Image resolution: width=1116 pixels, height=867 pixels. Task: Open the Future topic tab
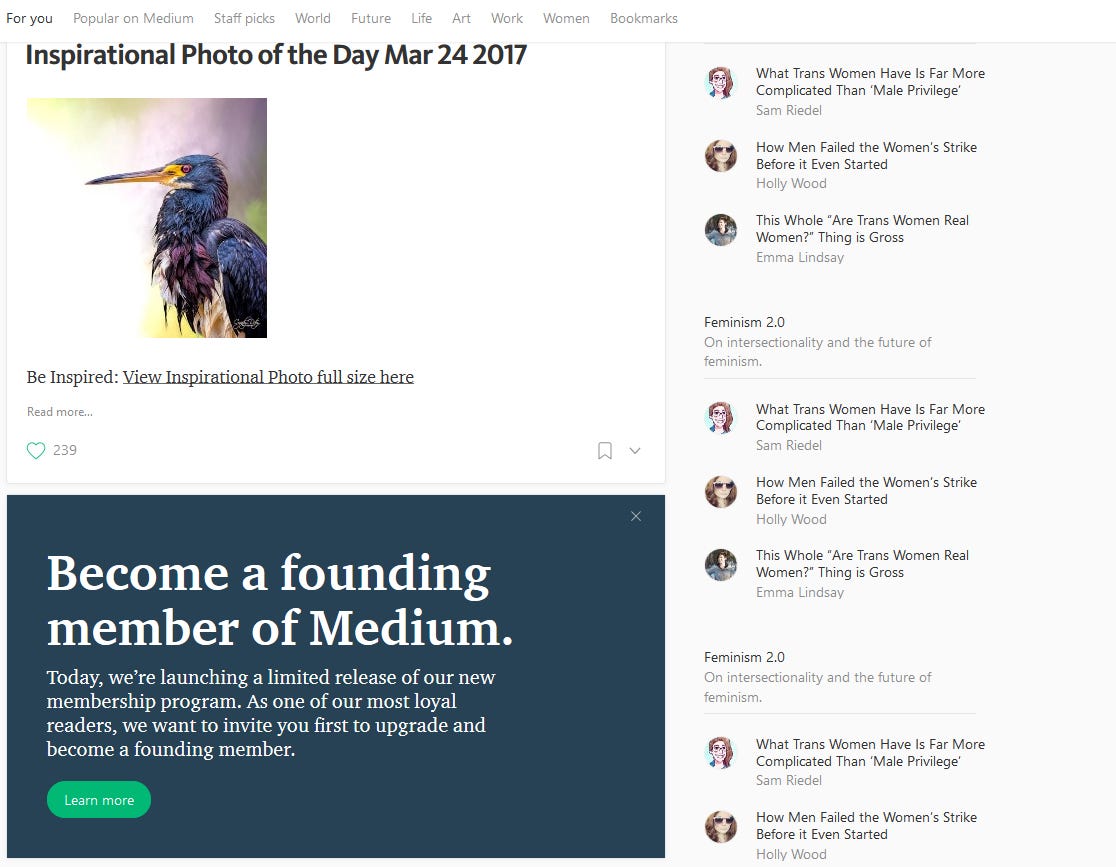click(371, 19)
